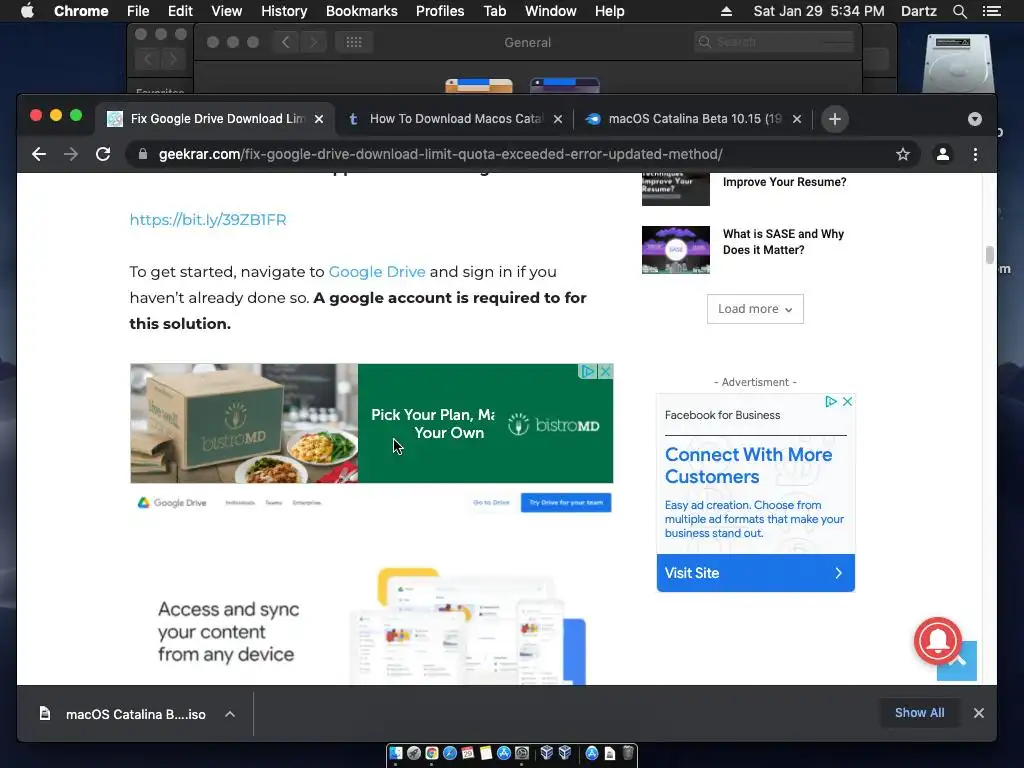Close the Fix Google Drive Download Limit tab
The width and height of the screenshot is (1024, 768).
319,119
